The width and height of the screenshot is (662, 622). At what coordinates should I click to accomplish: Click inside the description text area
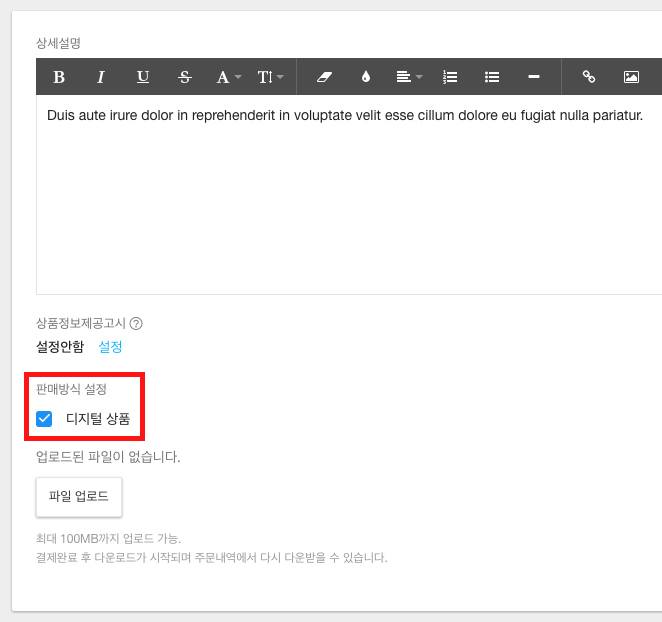349,194
